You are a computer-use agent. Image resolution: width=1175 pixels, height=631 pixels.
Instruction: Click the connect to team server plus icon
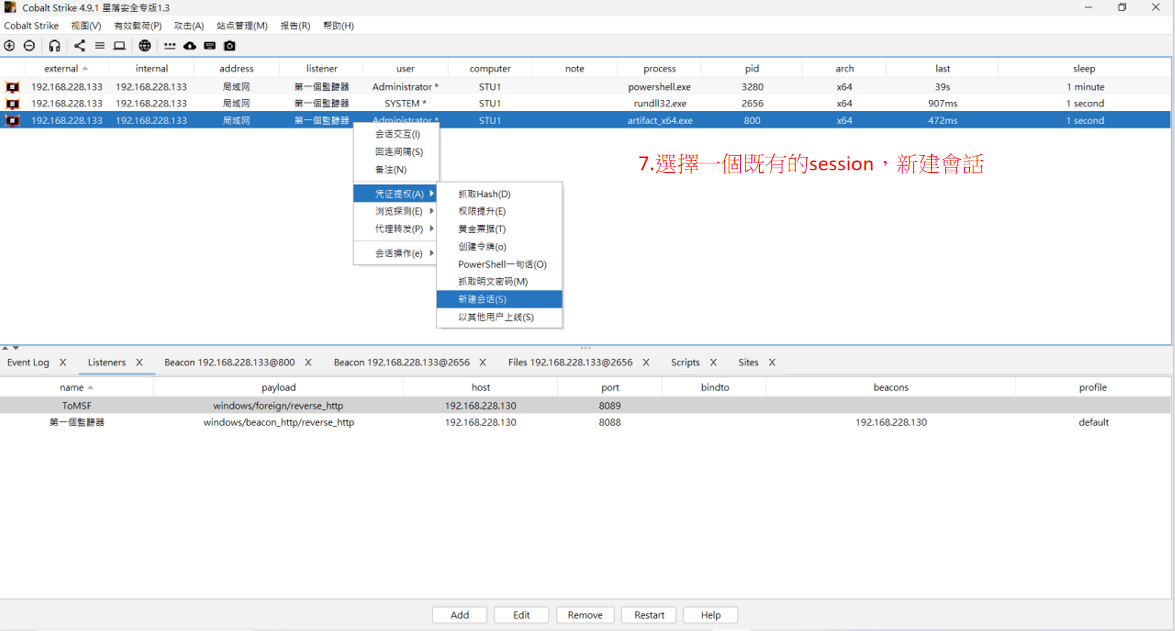click(x=10, y=46)
